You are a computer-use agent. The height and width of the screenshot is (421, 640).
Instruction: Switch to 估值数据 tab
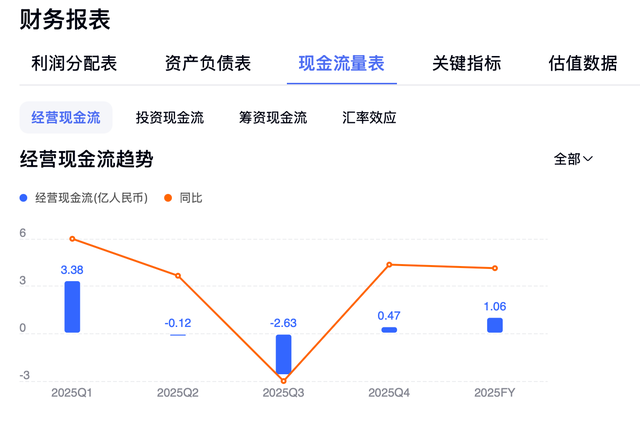583,63
